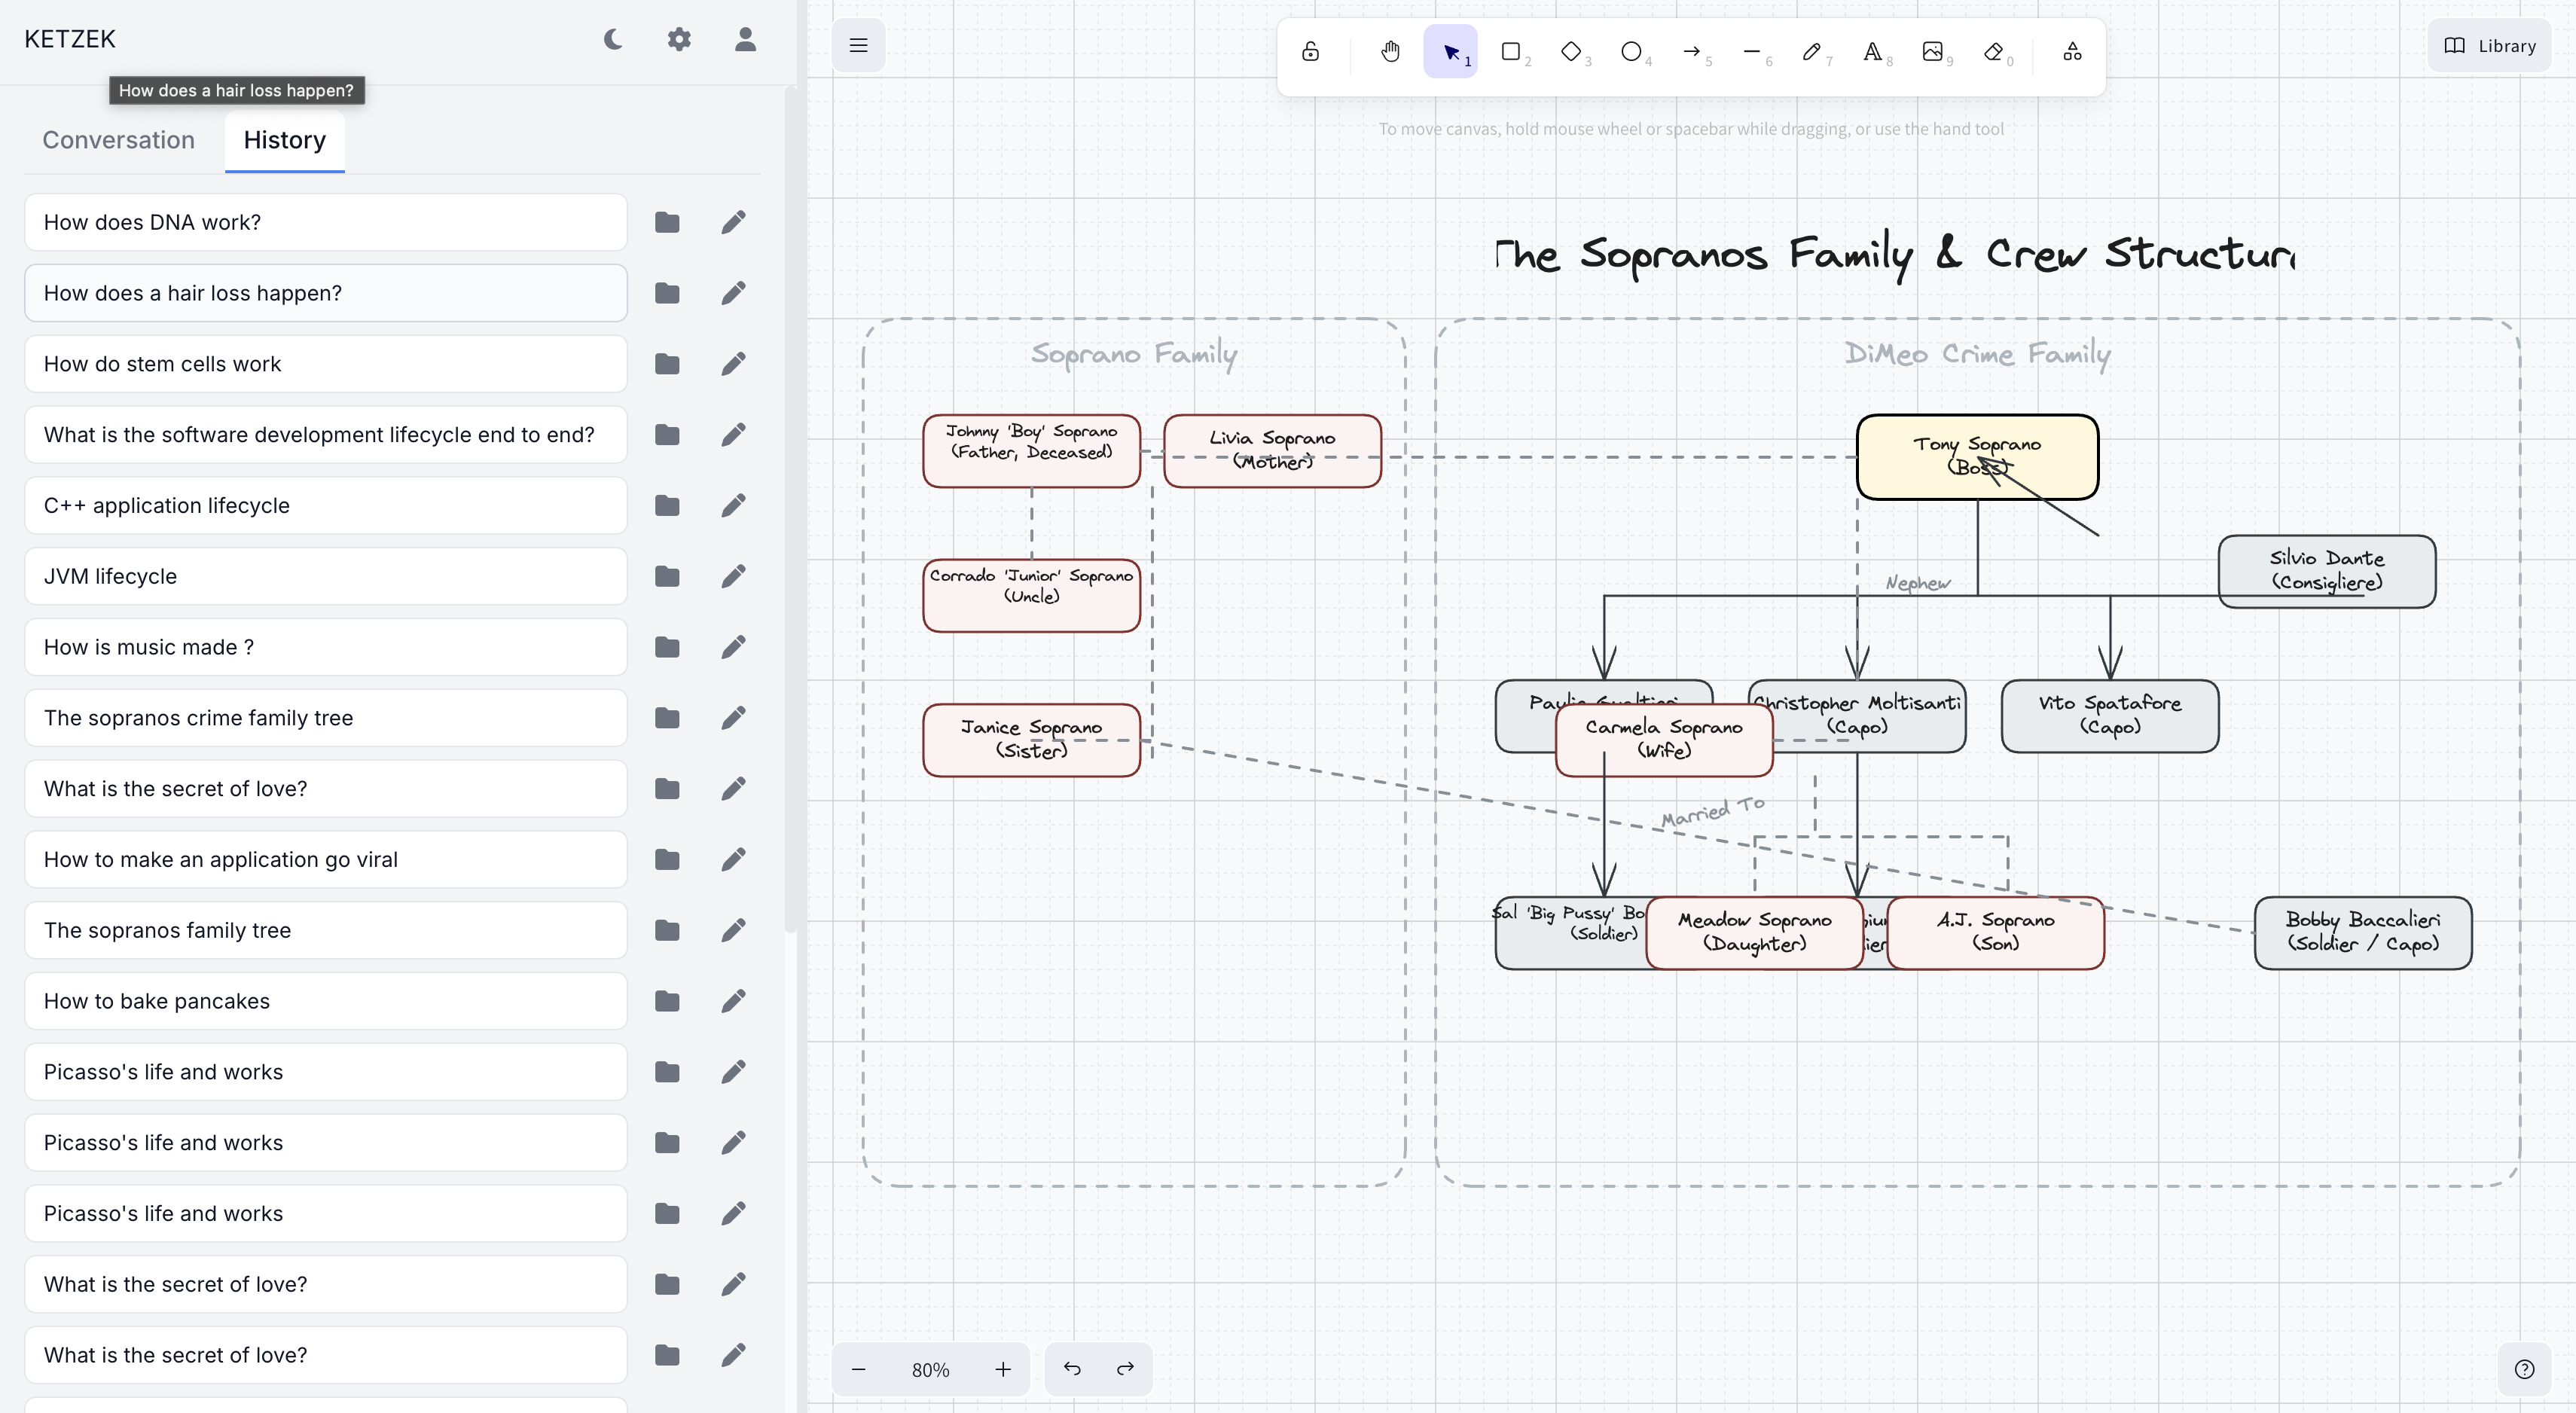Select the Rectangle shape tool

(1511, 52)
